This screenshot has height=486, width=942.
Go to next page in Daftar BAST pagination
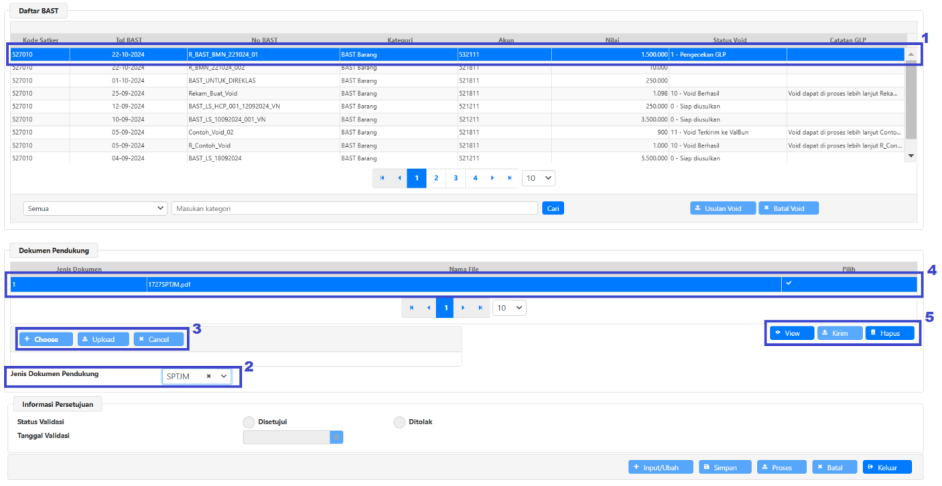pos(493,178)
